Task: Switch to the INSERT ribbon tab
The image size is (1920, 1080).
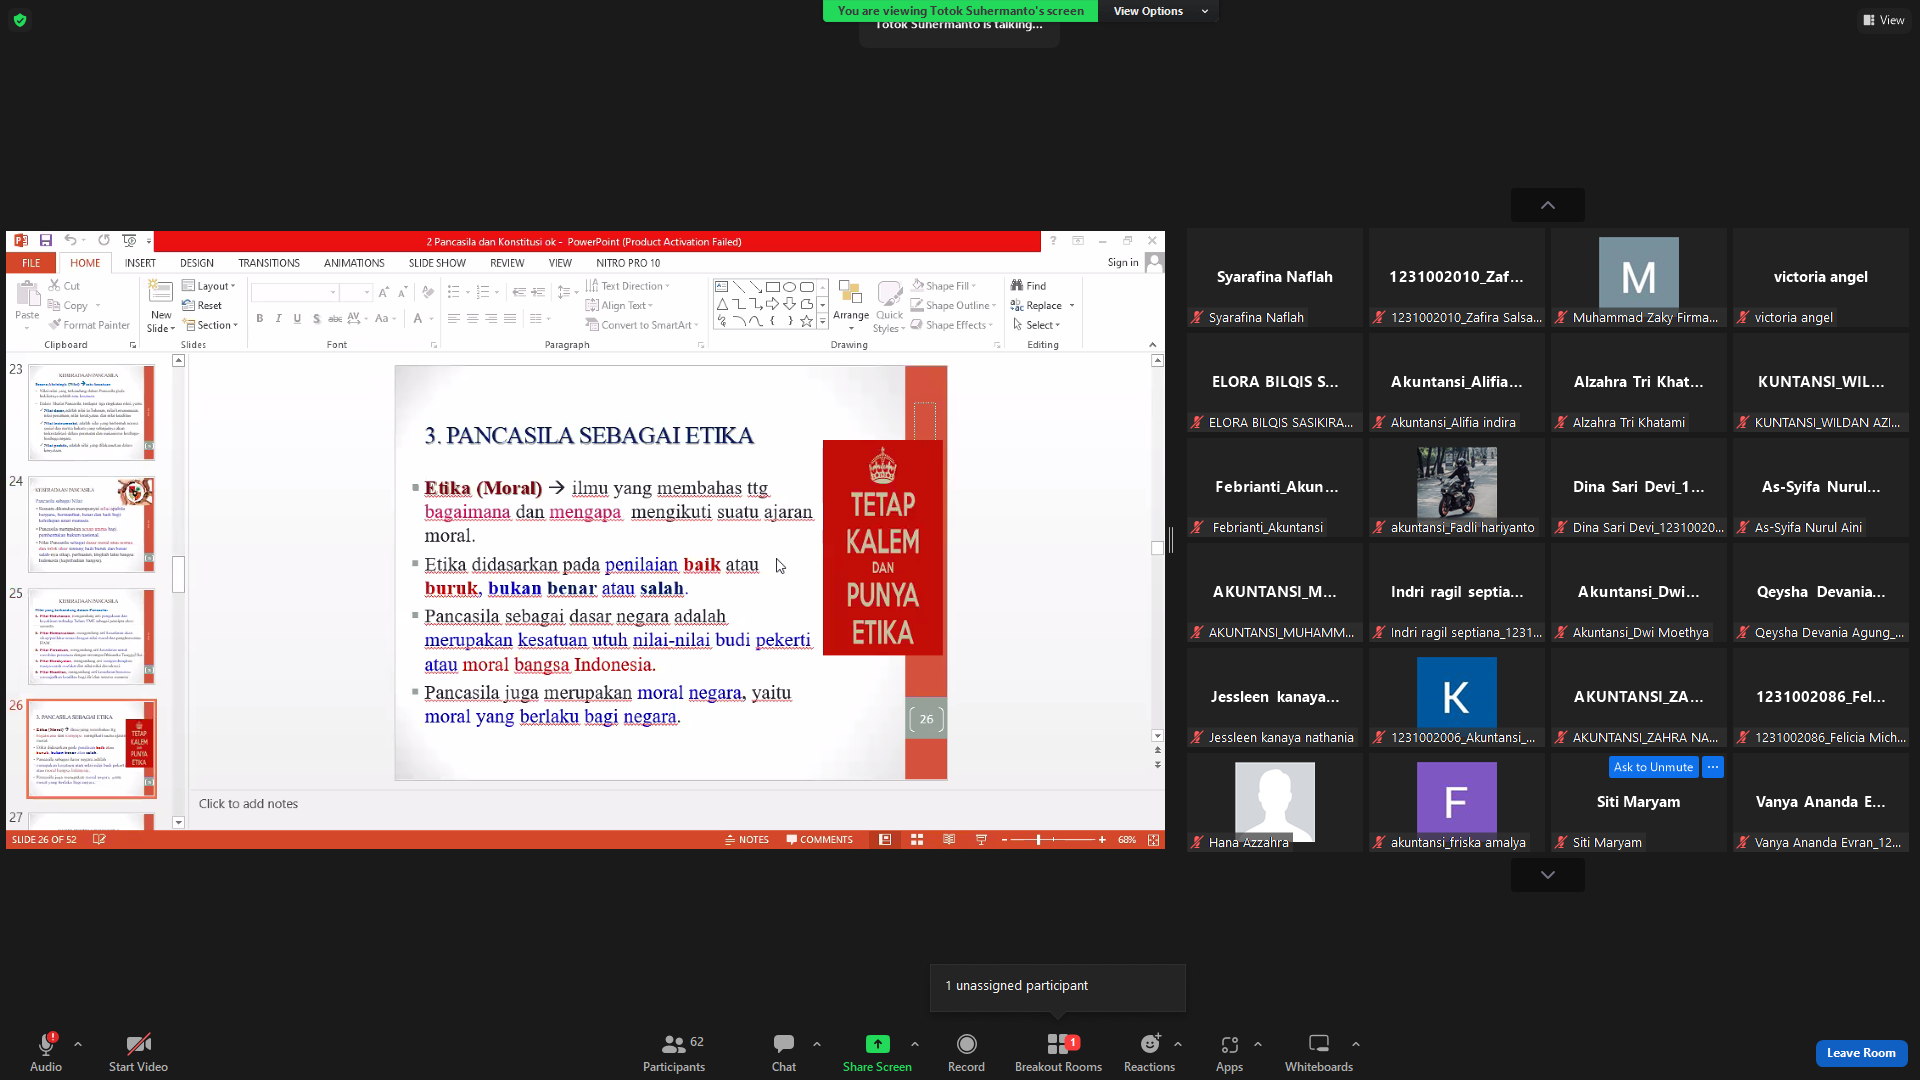Action: point(140,263)
